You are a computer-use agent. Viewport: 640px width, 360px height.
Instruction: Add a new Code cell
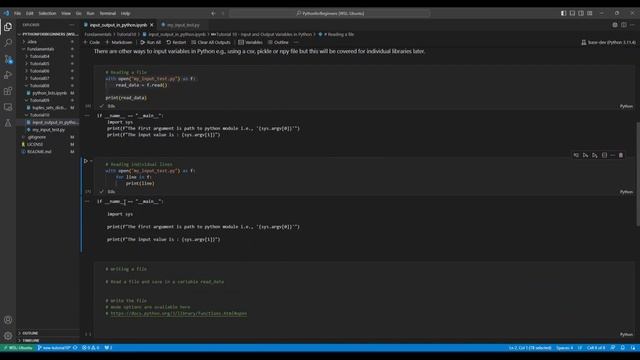[92, 42]
